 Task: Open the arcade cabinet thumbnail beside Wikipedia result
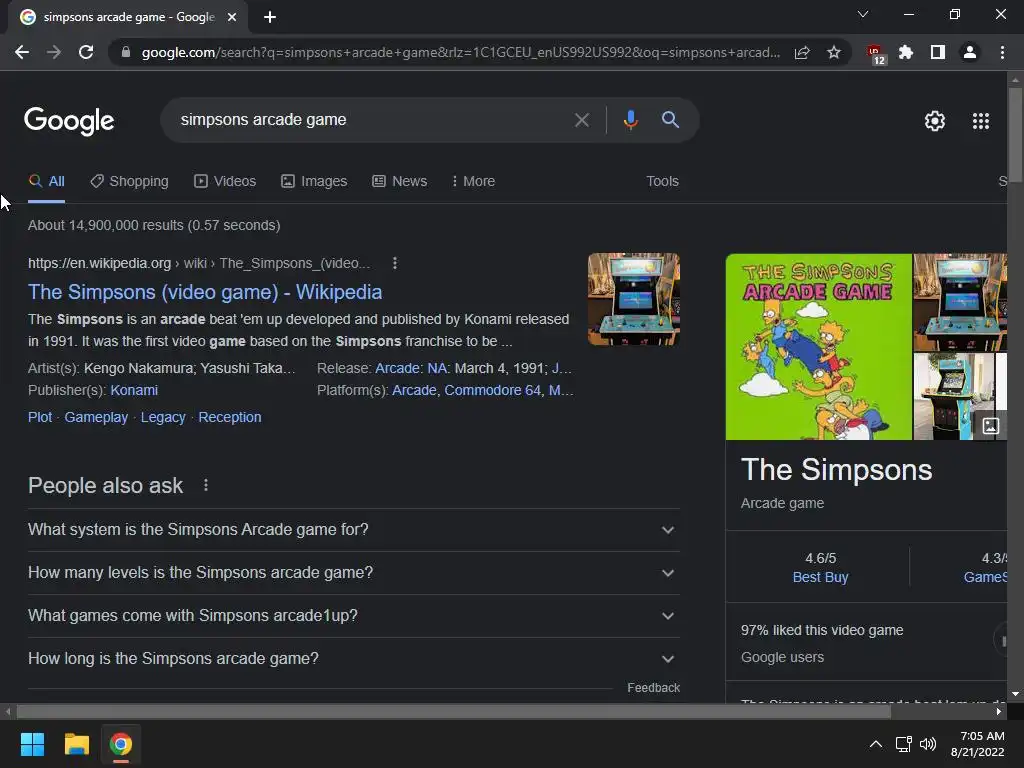tap(633, 299)
